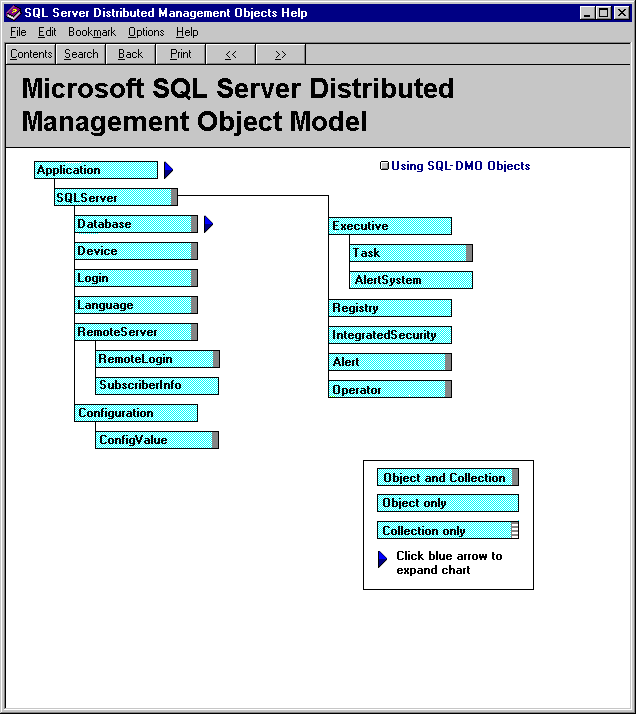This screenshot has width=636, height=714.
Task: Click the blue arrow in the legend box
Action: click(382, 560)
